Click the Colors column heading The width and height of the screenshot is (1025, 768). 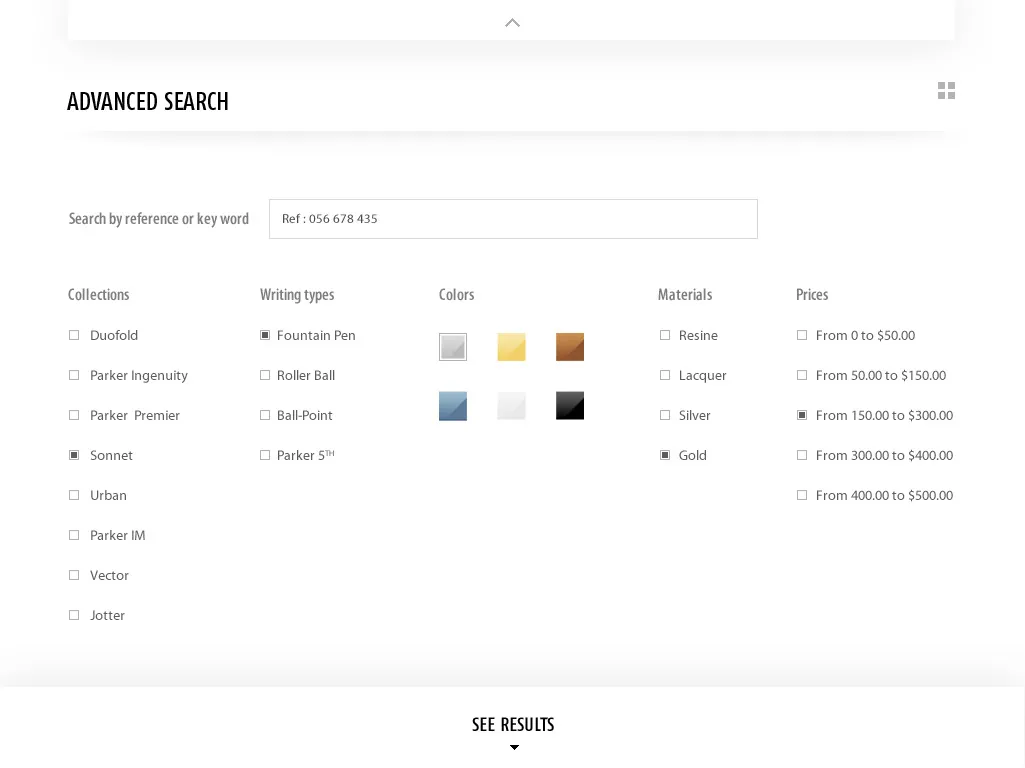tap(456, 295)
